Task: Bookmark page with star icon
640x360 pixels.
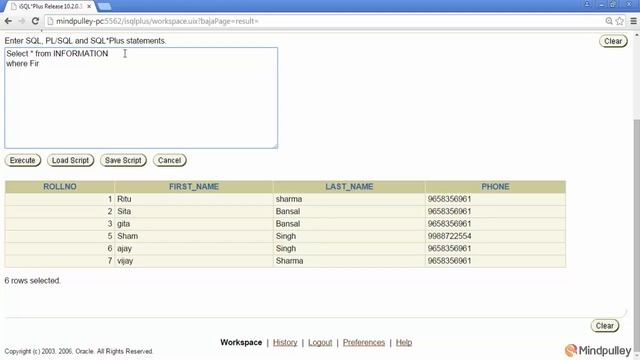Action: [620, 21]
